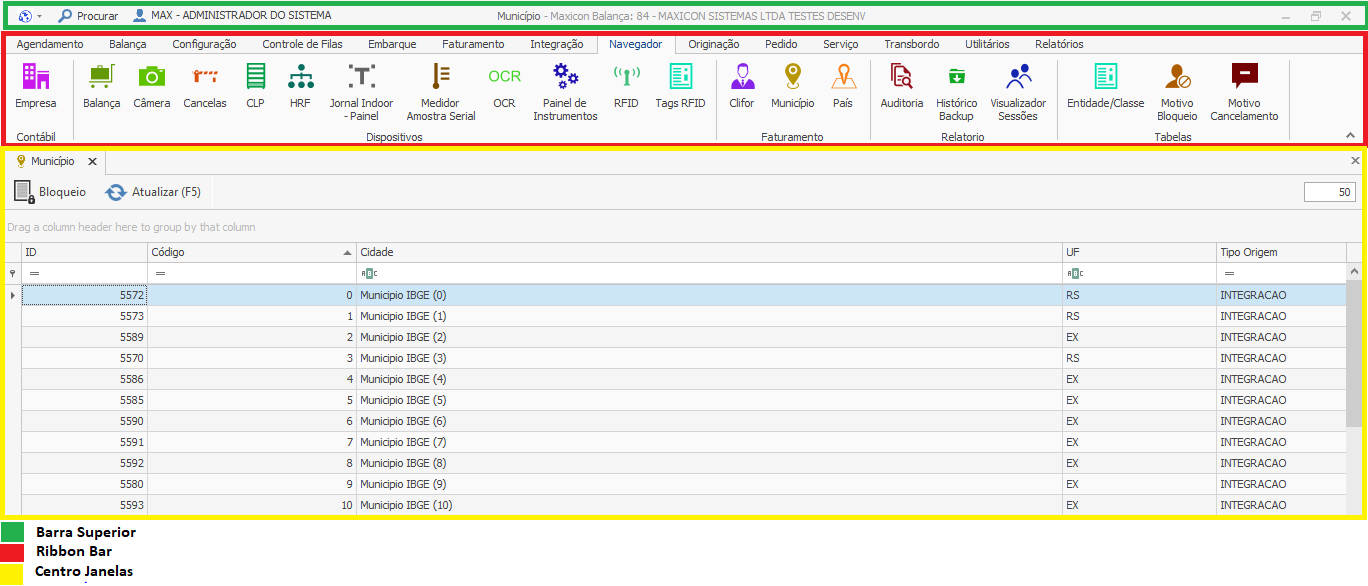Open the Originação ribbon tab

pyautogui.click(x=714, y=44)
